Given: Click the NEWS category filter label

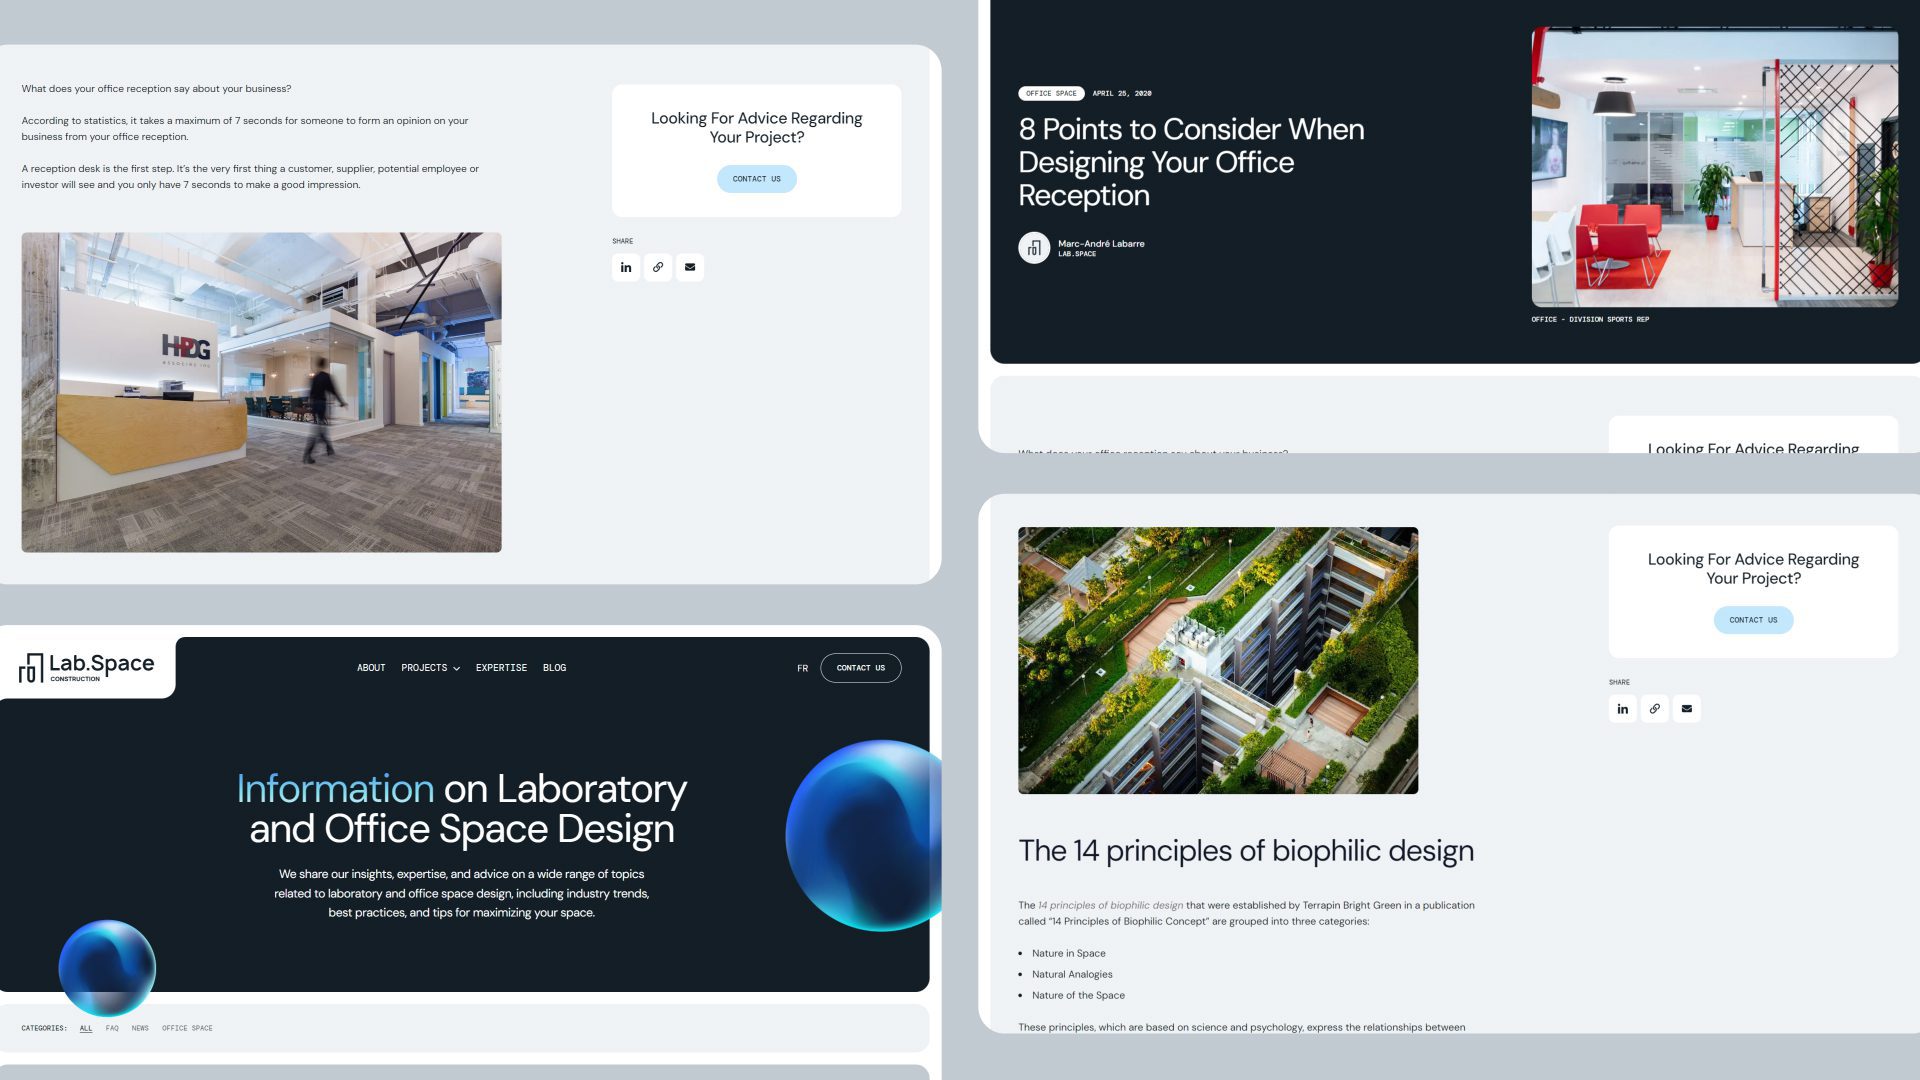Looking at the screenshot, I should [140, 1027].
